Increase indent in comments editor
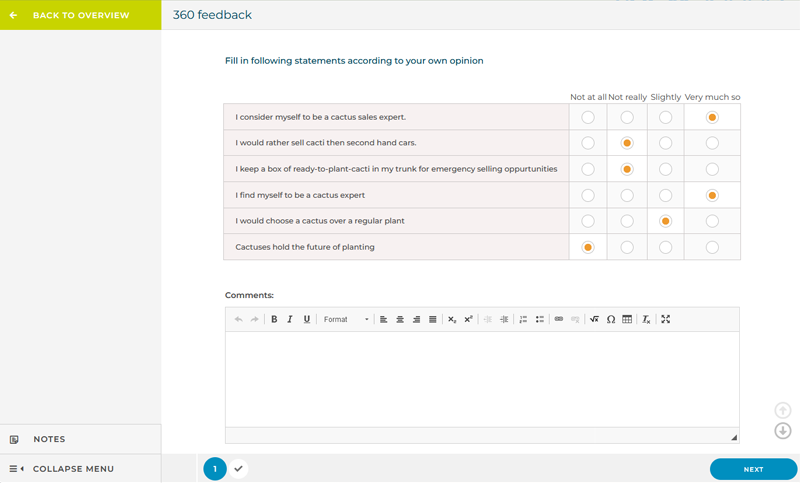The image size is (800, 483). click(x=504, y=319)
